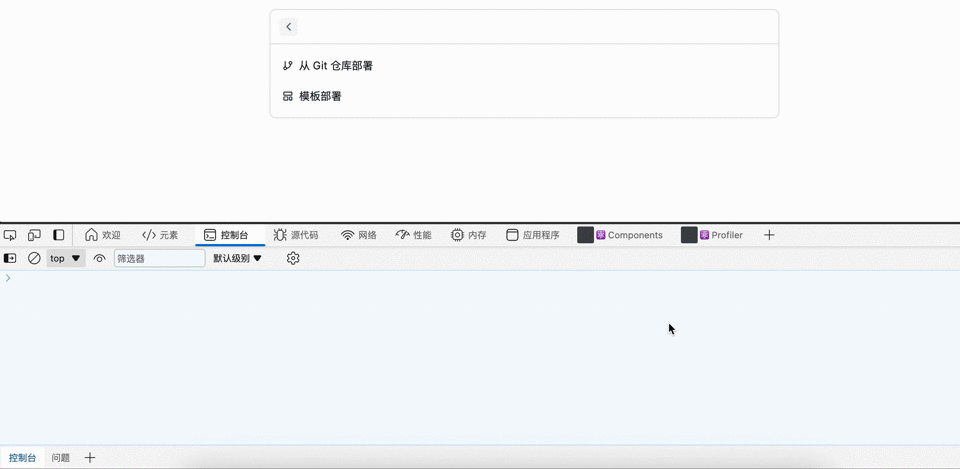Open the React Profiler tab
Screen dimensions: 960x469
pyautogui.click(x=712, y=235)
